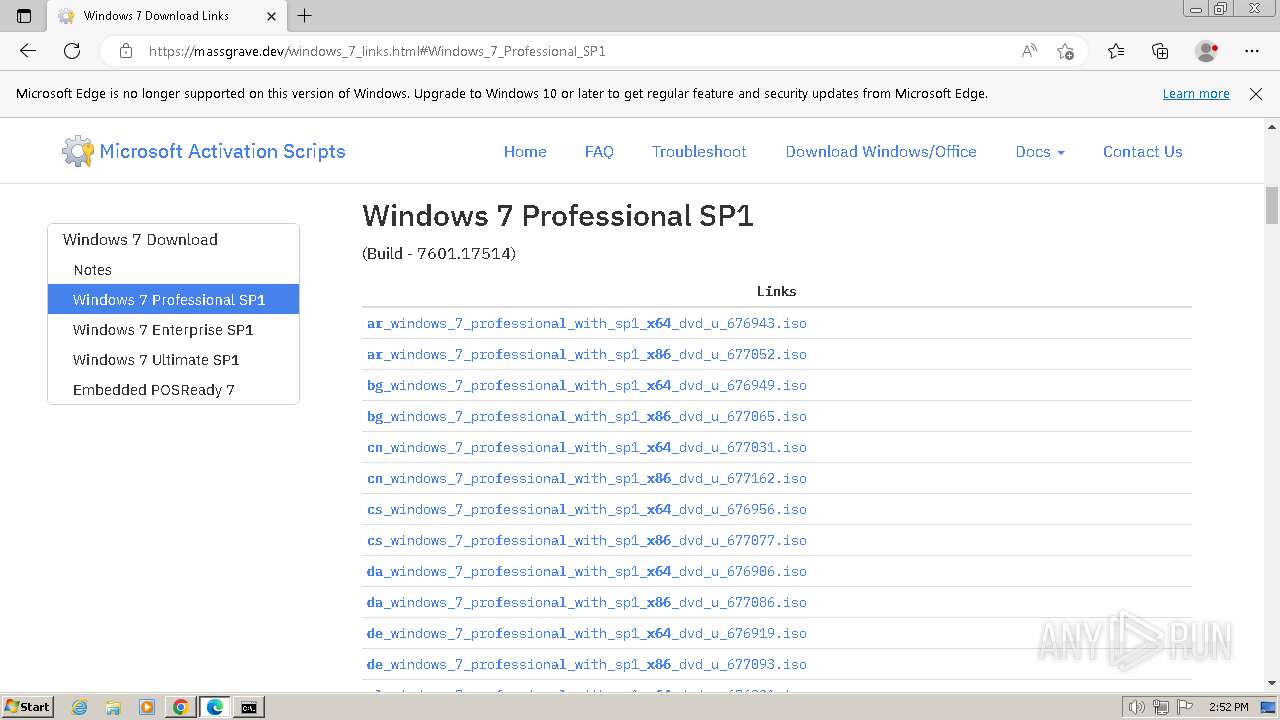
Task: Add this page to favorites
Action: pos(1065,51)
